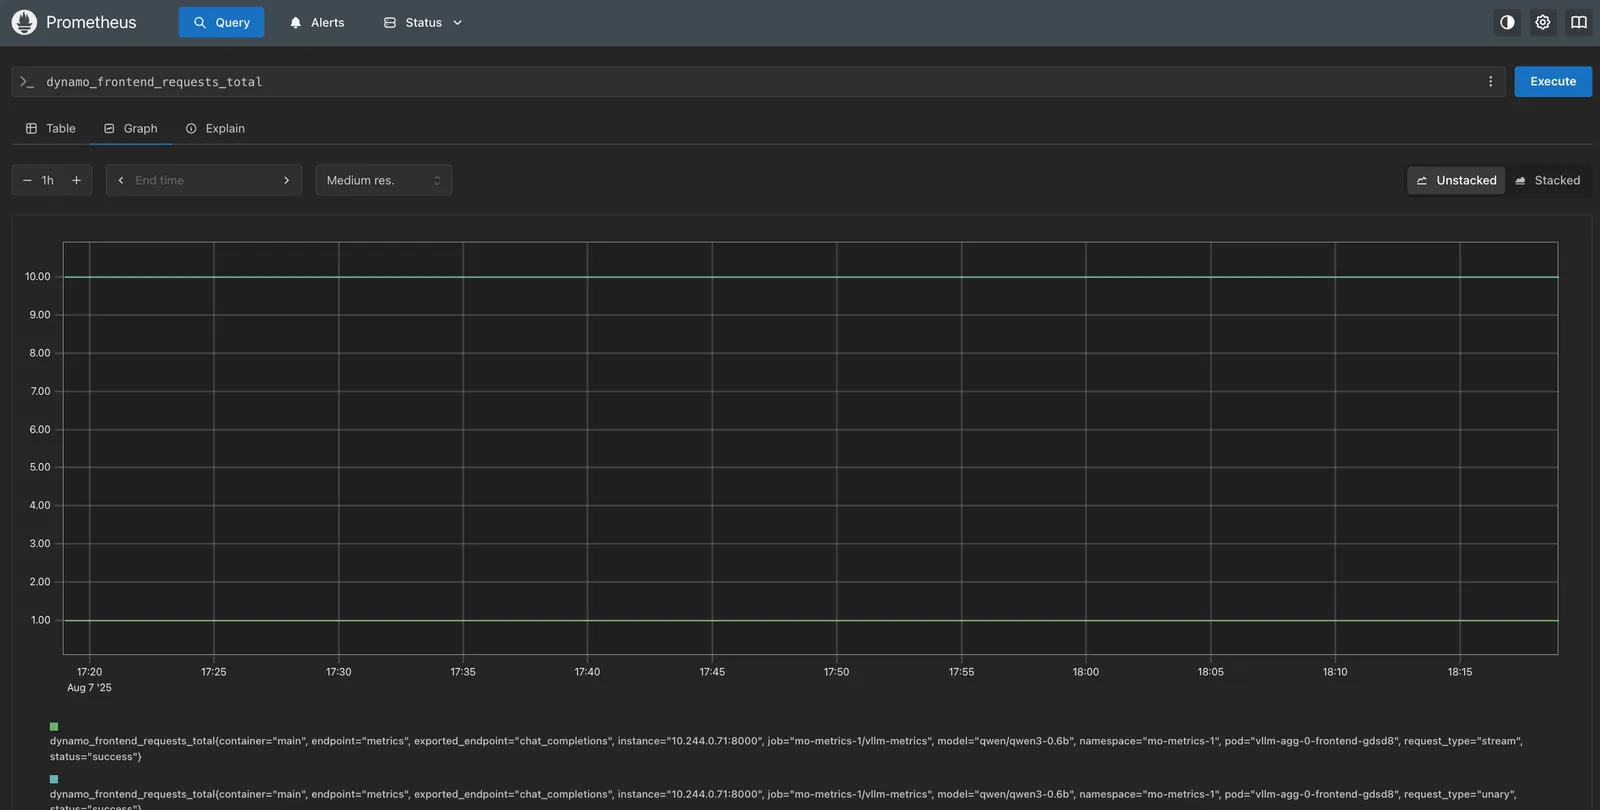Click the 5.00 y-axis label
1600x810 pixels.
coord(40,467)
